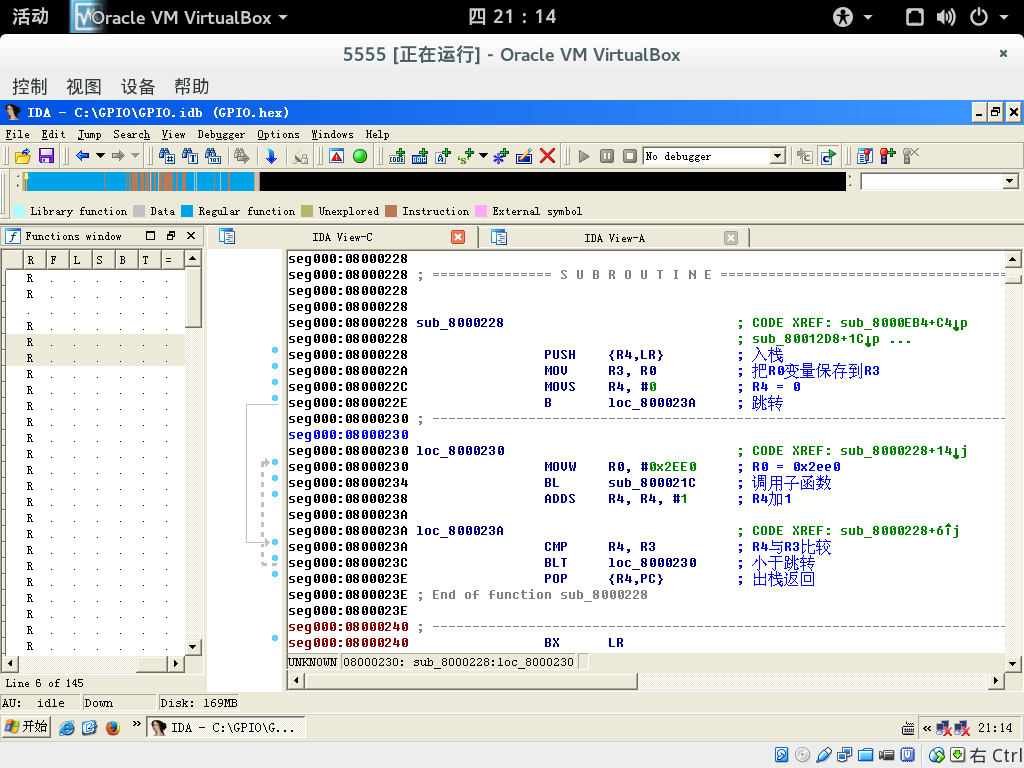Click the green circle toolbar icon
Viewport: 1024px width, 768px height.
pyautogui.click(x=360, y=156)
